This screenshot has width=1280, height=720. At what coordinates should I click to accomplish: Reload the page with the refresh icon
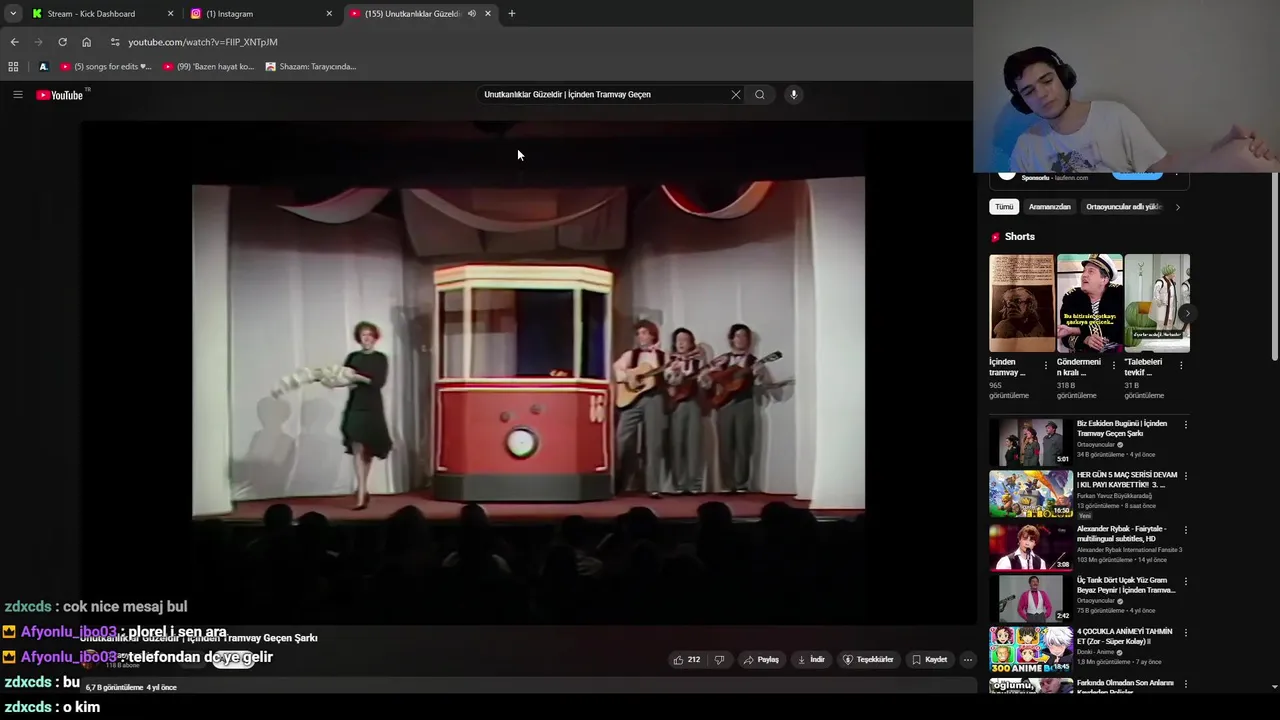(62, 42)
